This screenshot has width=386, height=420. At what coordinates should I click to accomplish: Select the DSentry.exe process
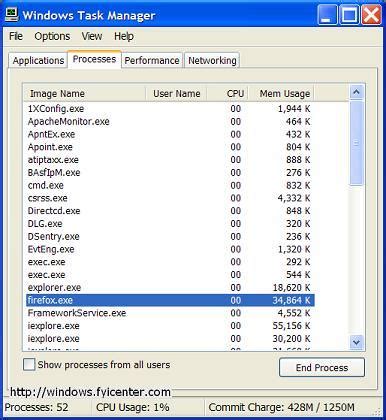170,236
